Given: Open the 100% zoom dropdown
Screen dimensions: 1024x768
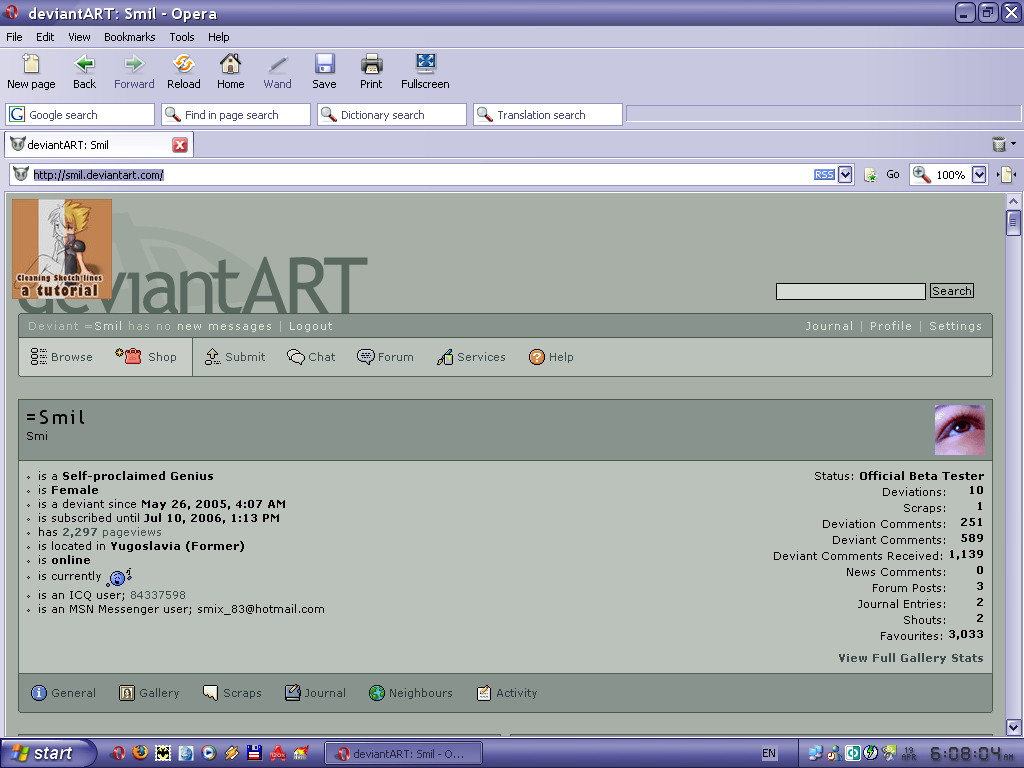Looking at the screenshot, I should pos(978,174).
